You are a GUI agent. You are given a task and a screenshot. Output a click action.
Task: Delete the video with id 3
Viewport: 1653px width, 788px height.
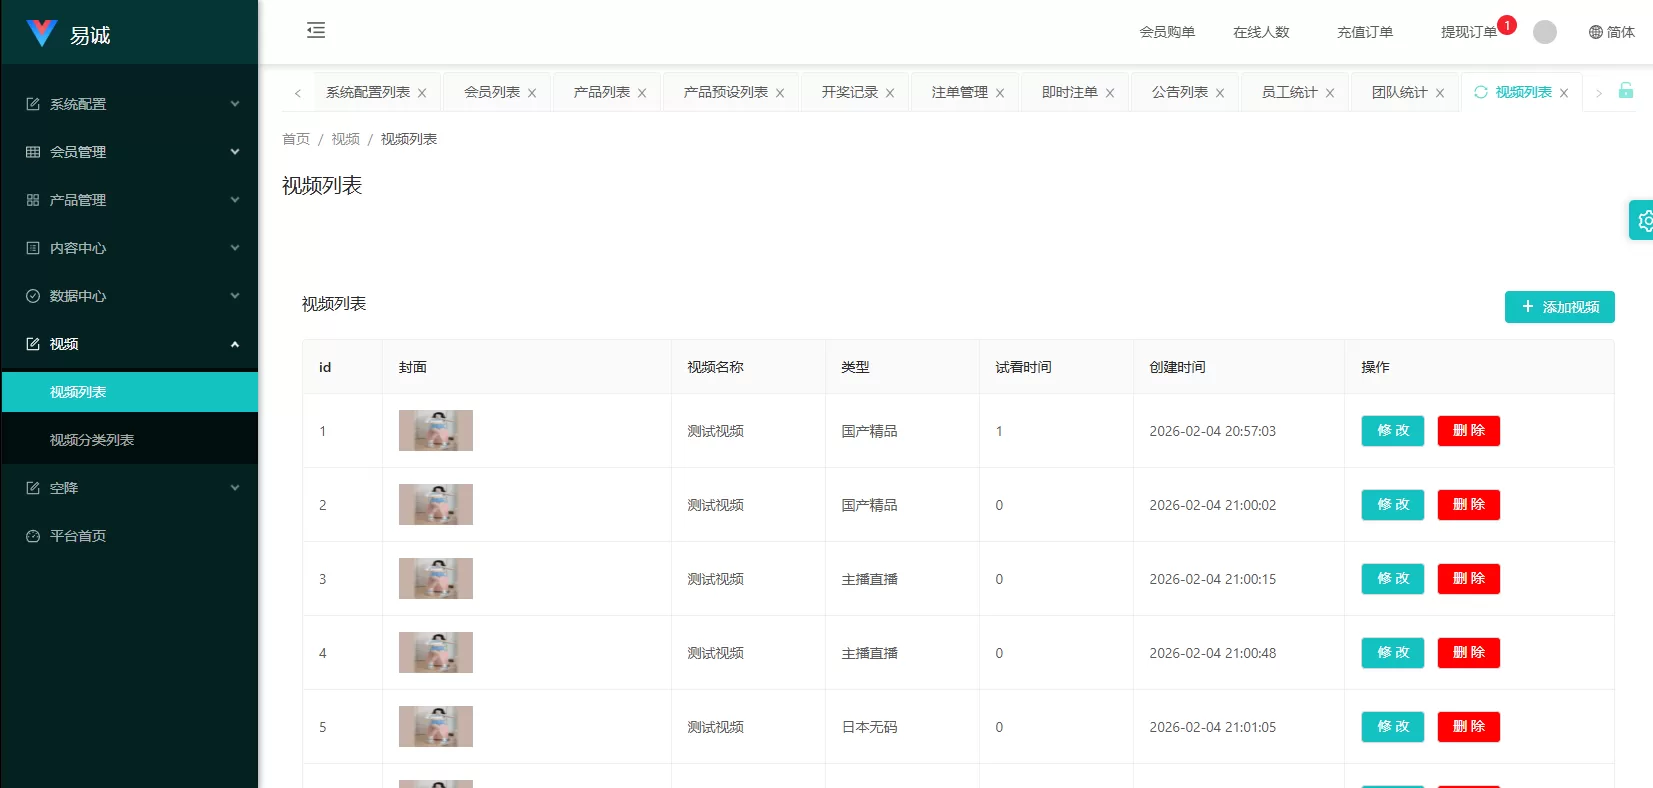click(x=1468, y=579)
